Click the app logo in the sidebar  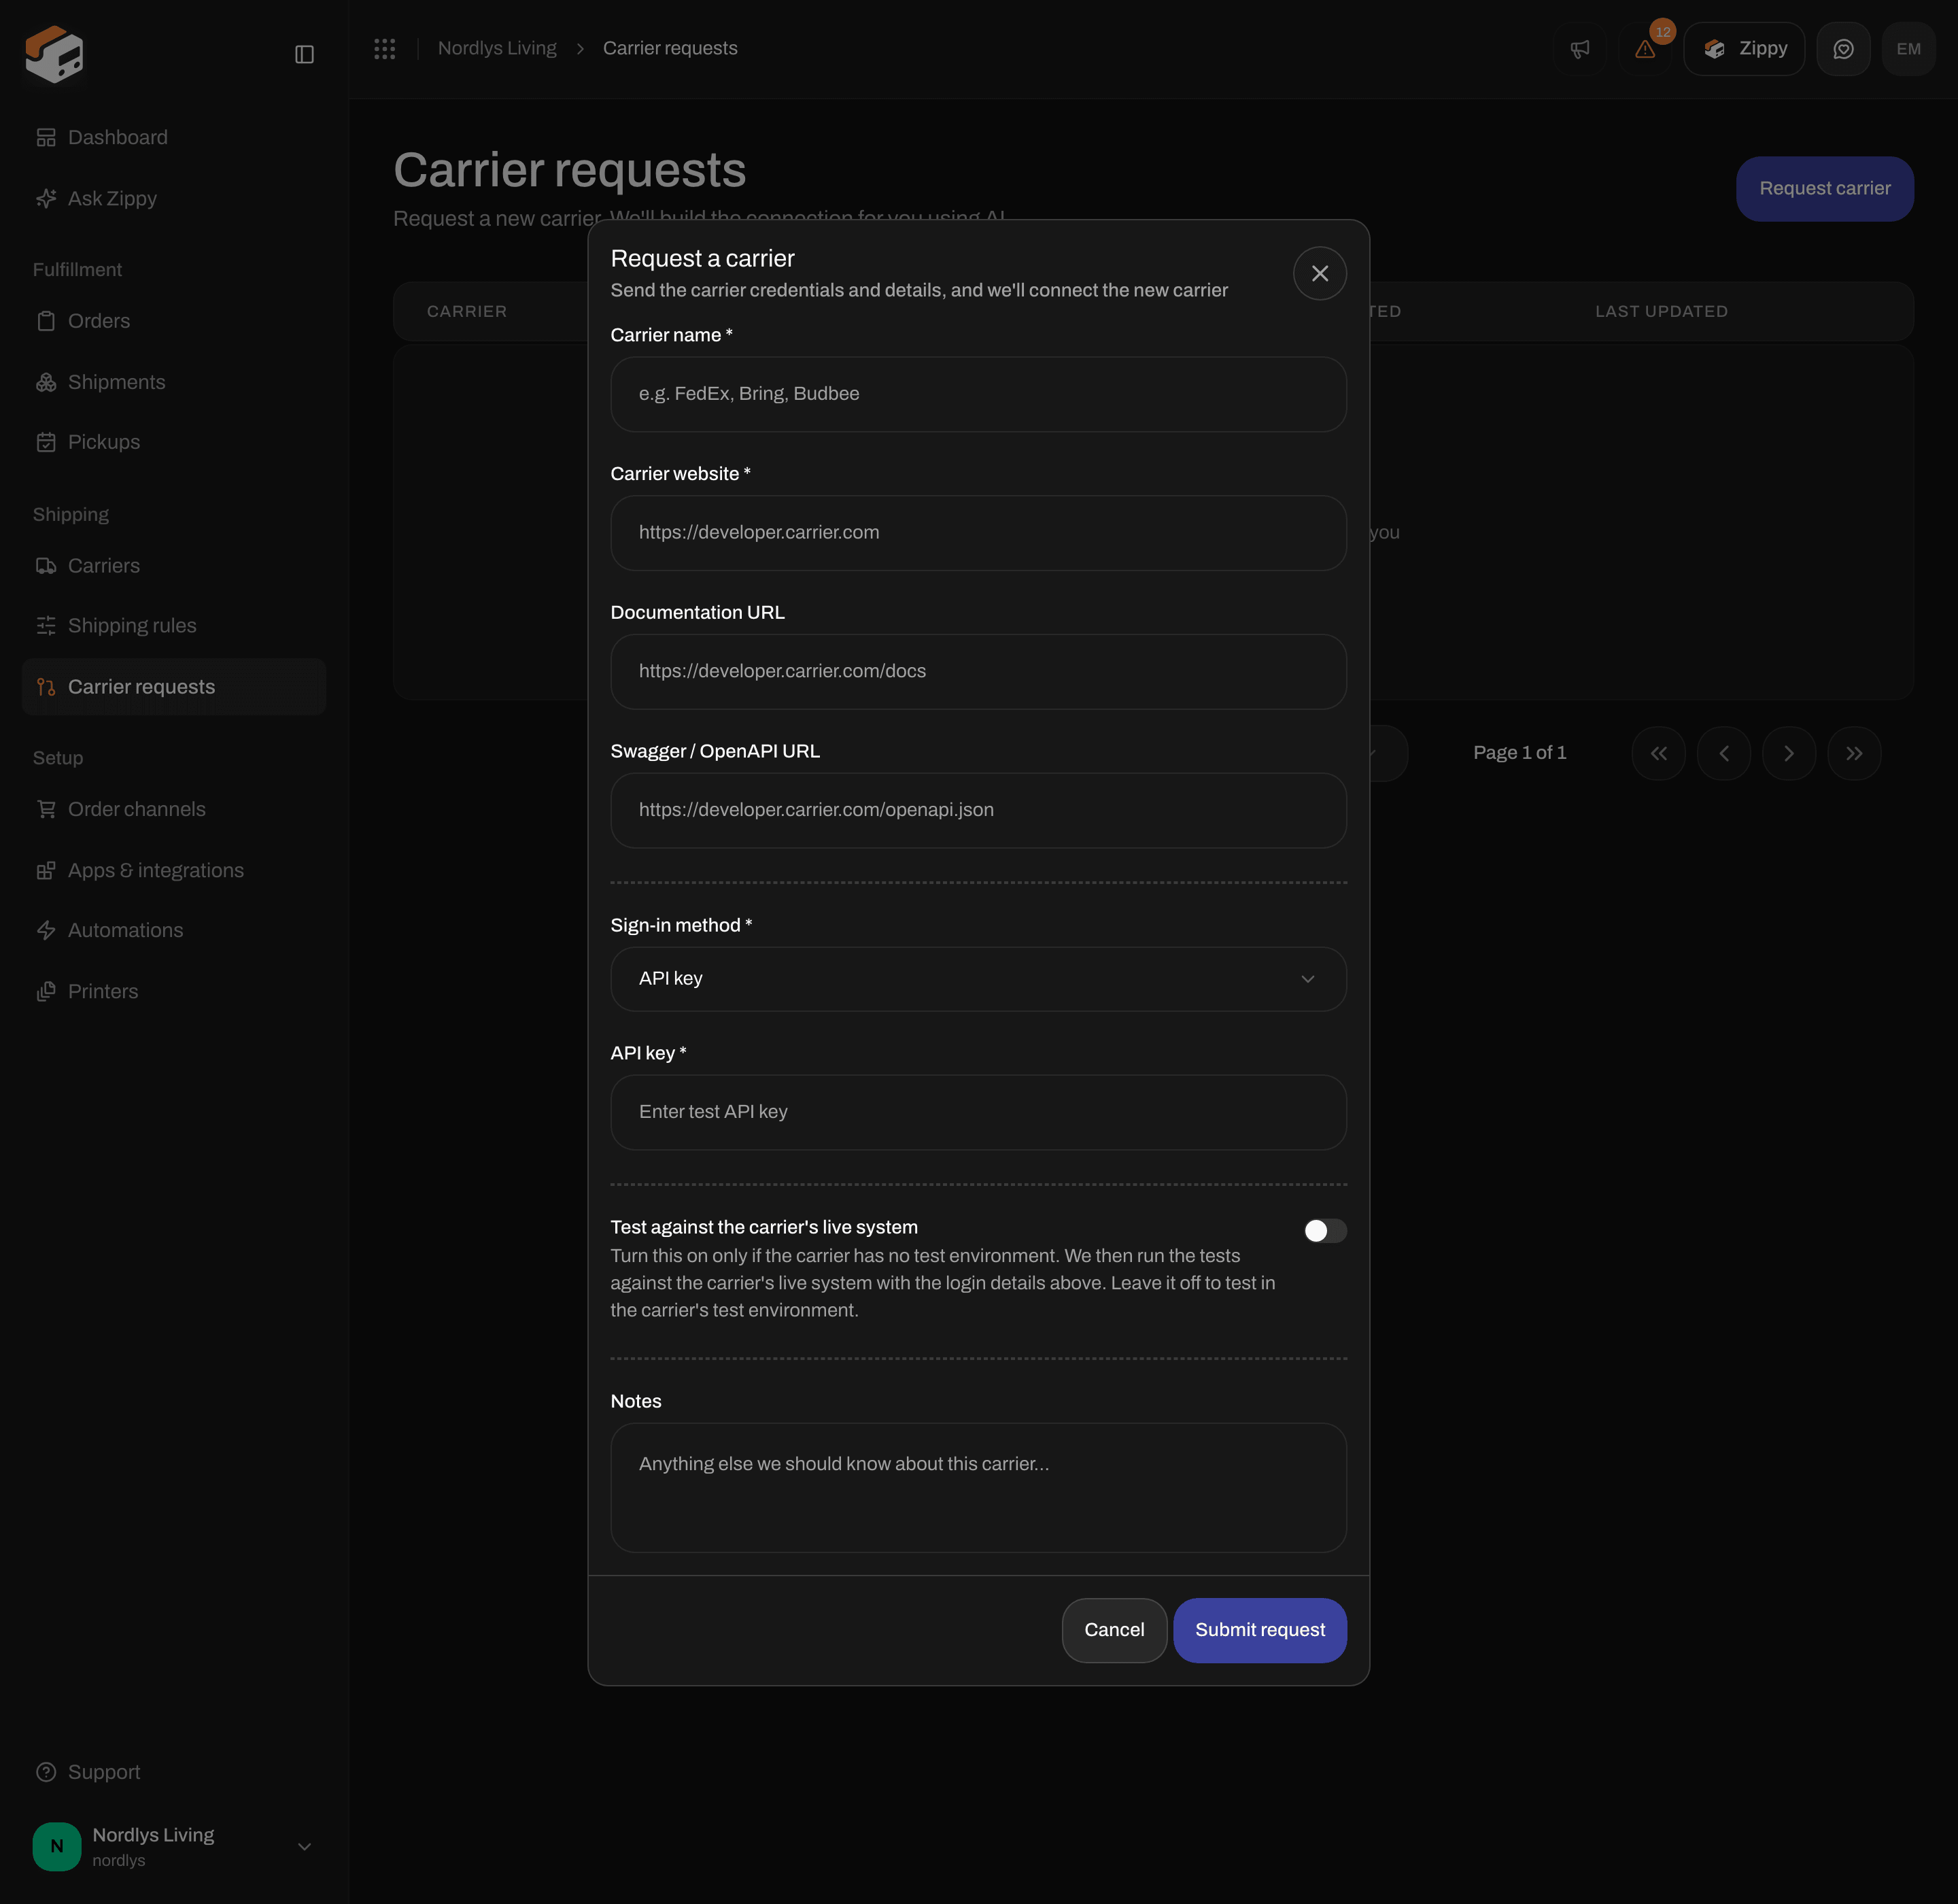point(54,54)
